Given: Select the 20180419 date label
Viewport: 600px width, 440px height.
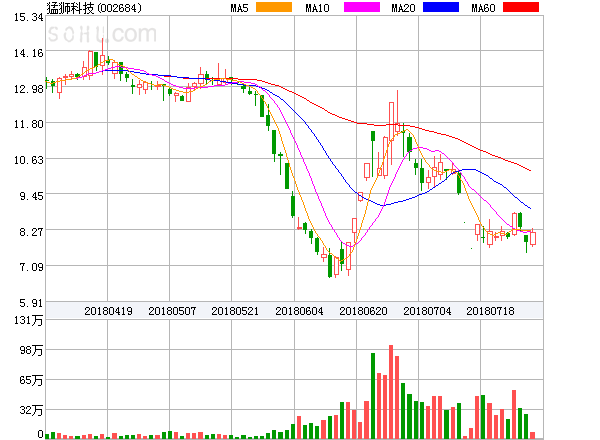Looking at the screenshot, I should coord(108,311).
